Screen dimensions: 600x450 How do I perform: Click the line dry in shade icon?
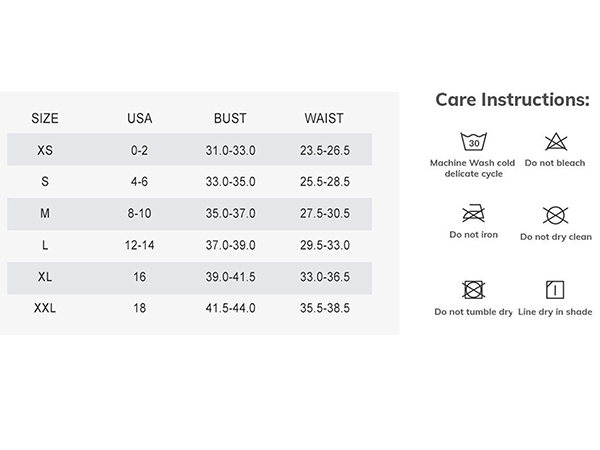tap(555, 290)
